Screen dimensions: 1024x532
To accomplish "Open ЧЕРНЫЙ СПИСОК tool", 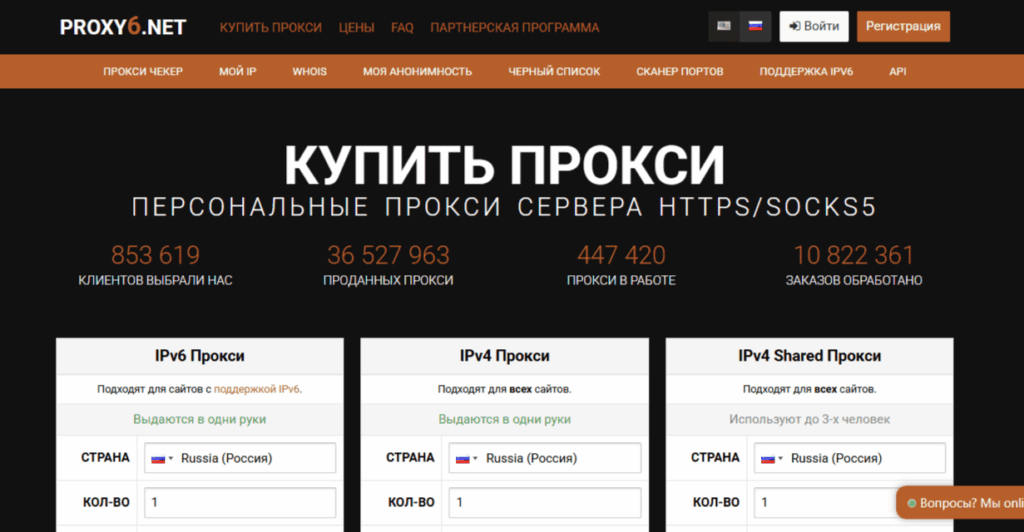I will [554, 72].
